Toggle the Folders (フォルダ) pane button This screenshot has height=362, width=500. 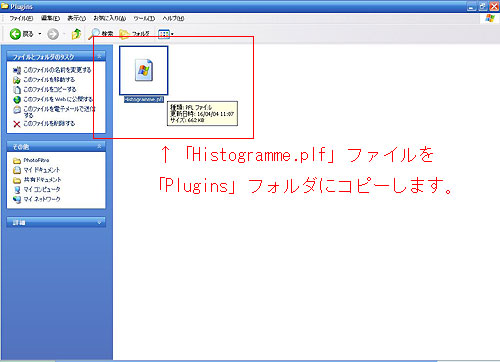click(x=135, y=34)
